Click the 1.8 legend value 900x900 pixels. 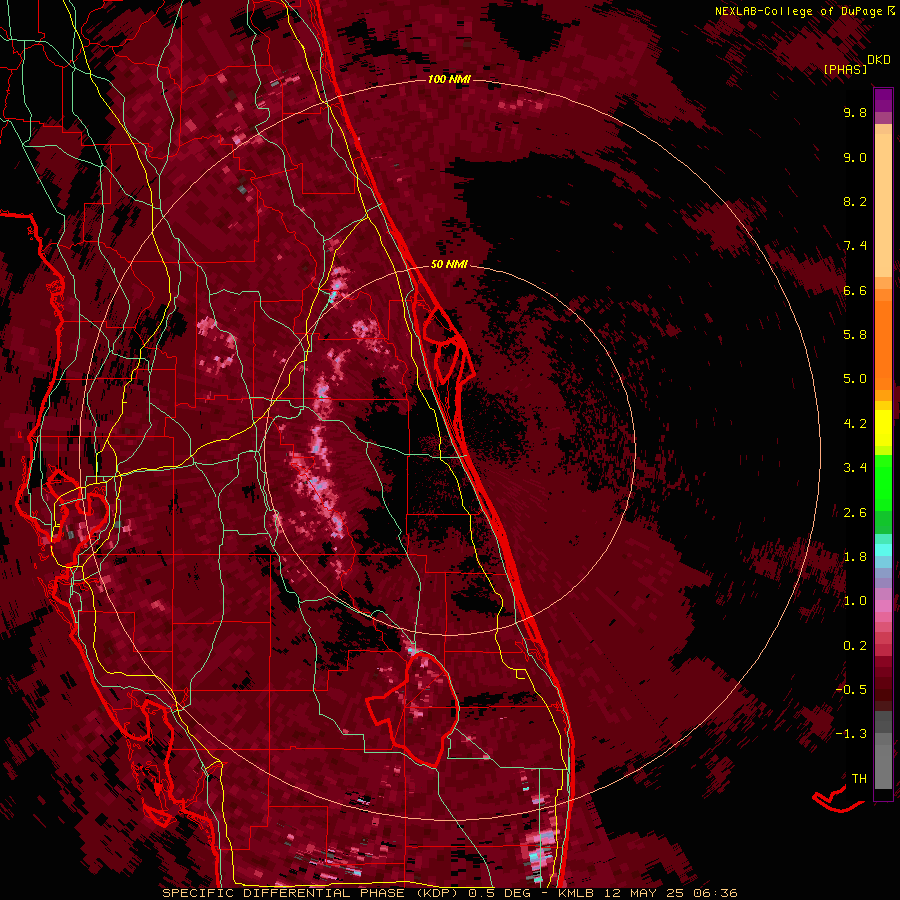855,557
